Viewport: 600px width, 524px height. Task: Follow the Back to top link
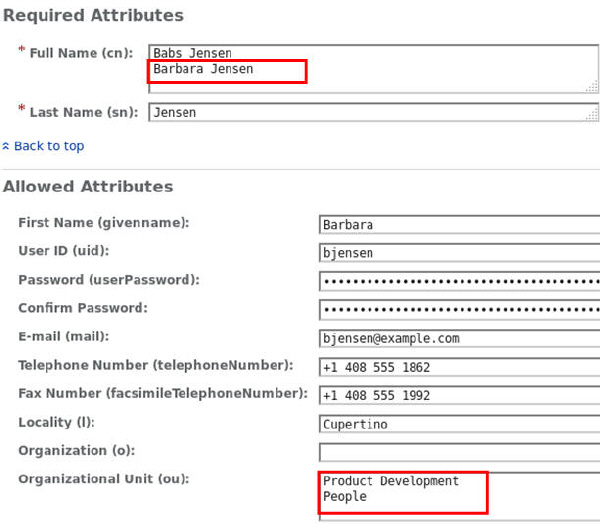pyautogui.click(x=49, y=146)
